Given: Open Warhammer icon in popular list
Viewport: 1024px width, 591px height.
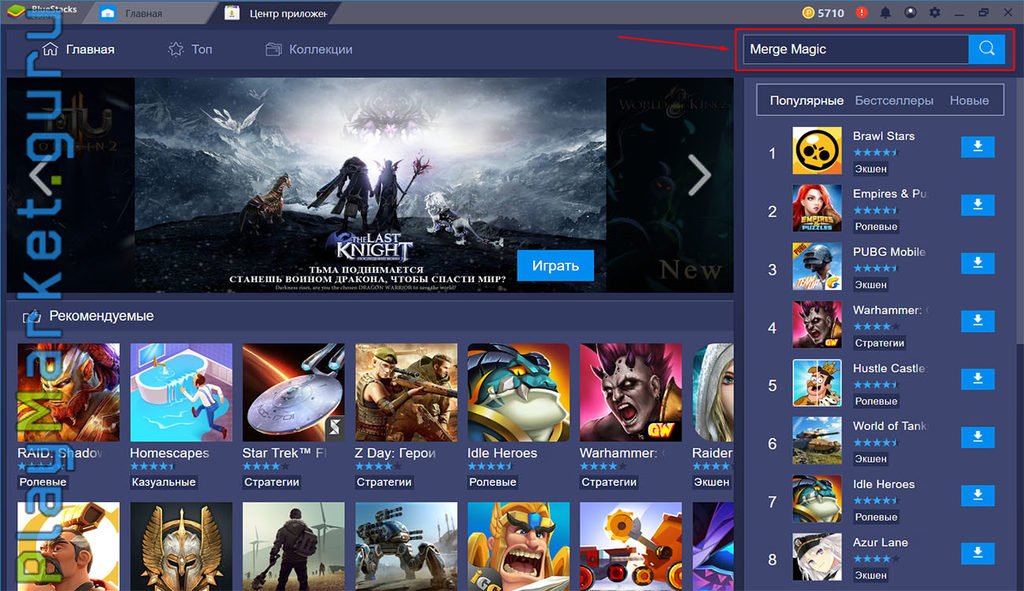Looking at the screenshot, I should pos(817,325).
